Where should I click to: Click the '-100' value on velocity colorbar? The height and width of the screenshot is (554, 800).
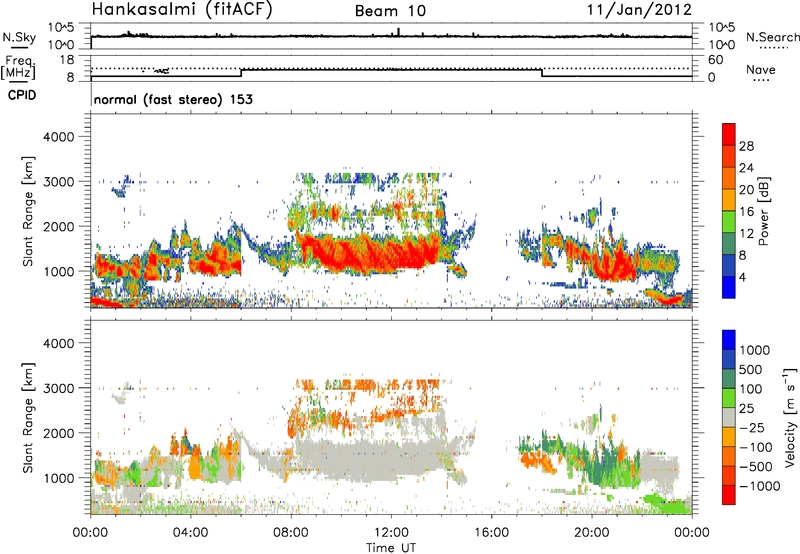pos(756,447)
